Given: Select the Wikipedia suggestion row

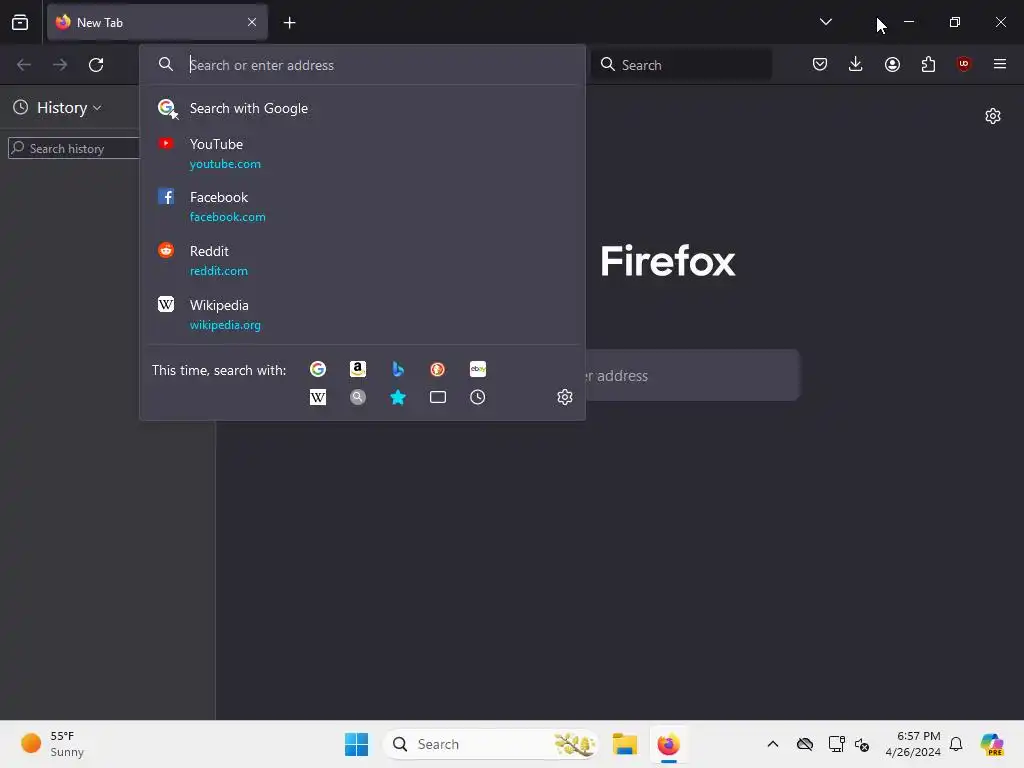Looking at the screenshot, I should point(362,315).
